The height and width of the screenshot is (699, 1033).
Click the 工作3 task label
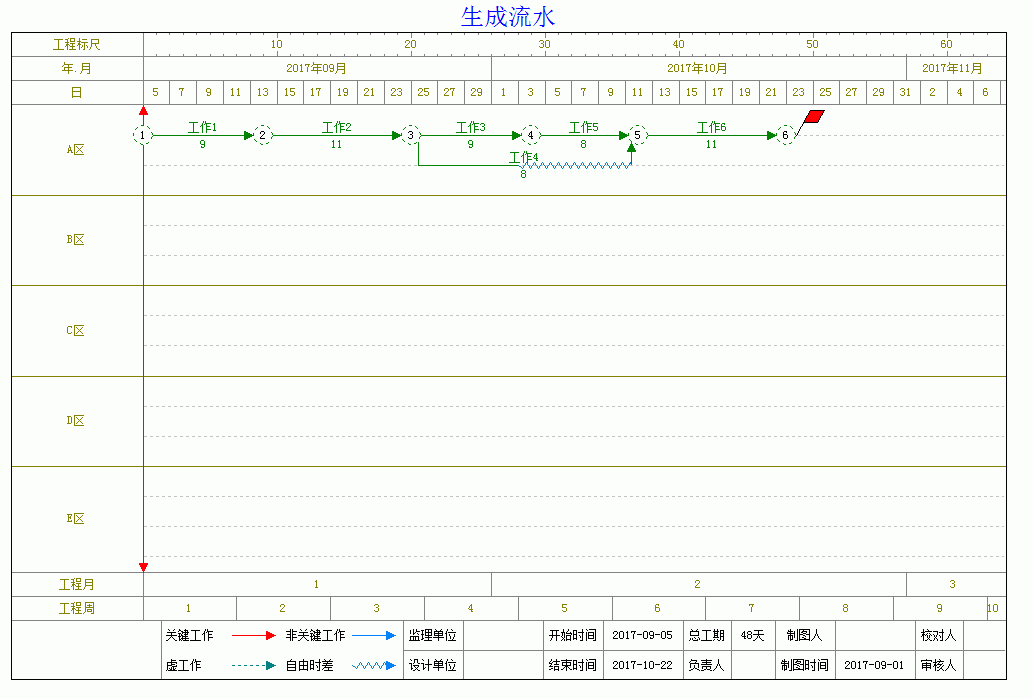point(470,127)
